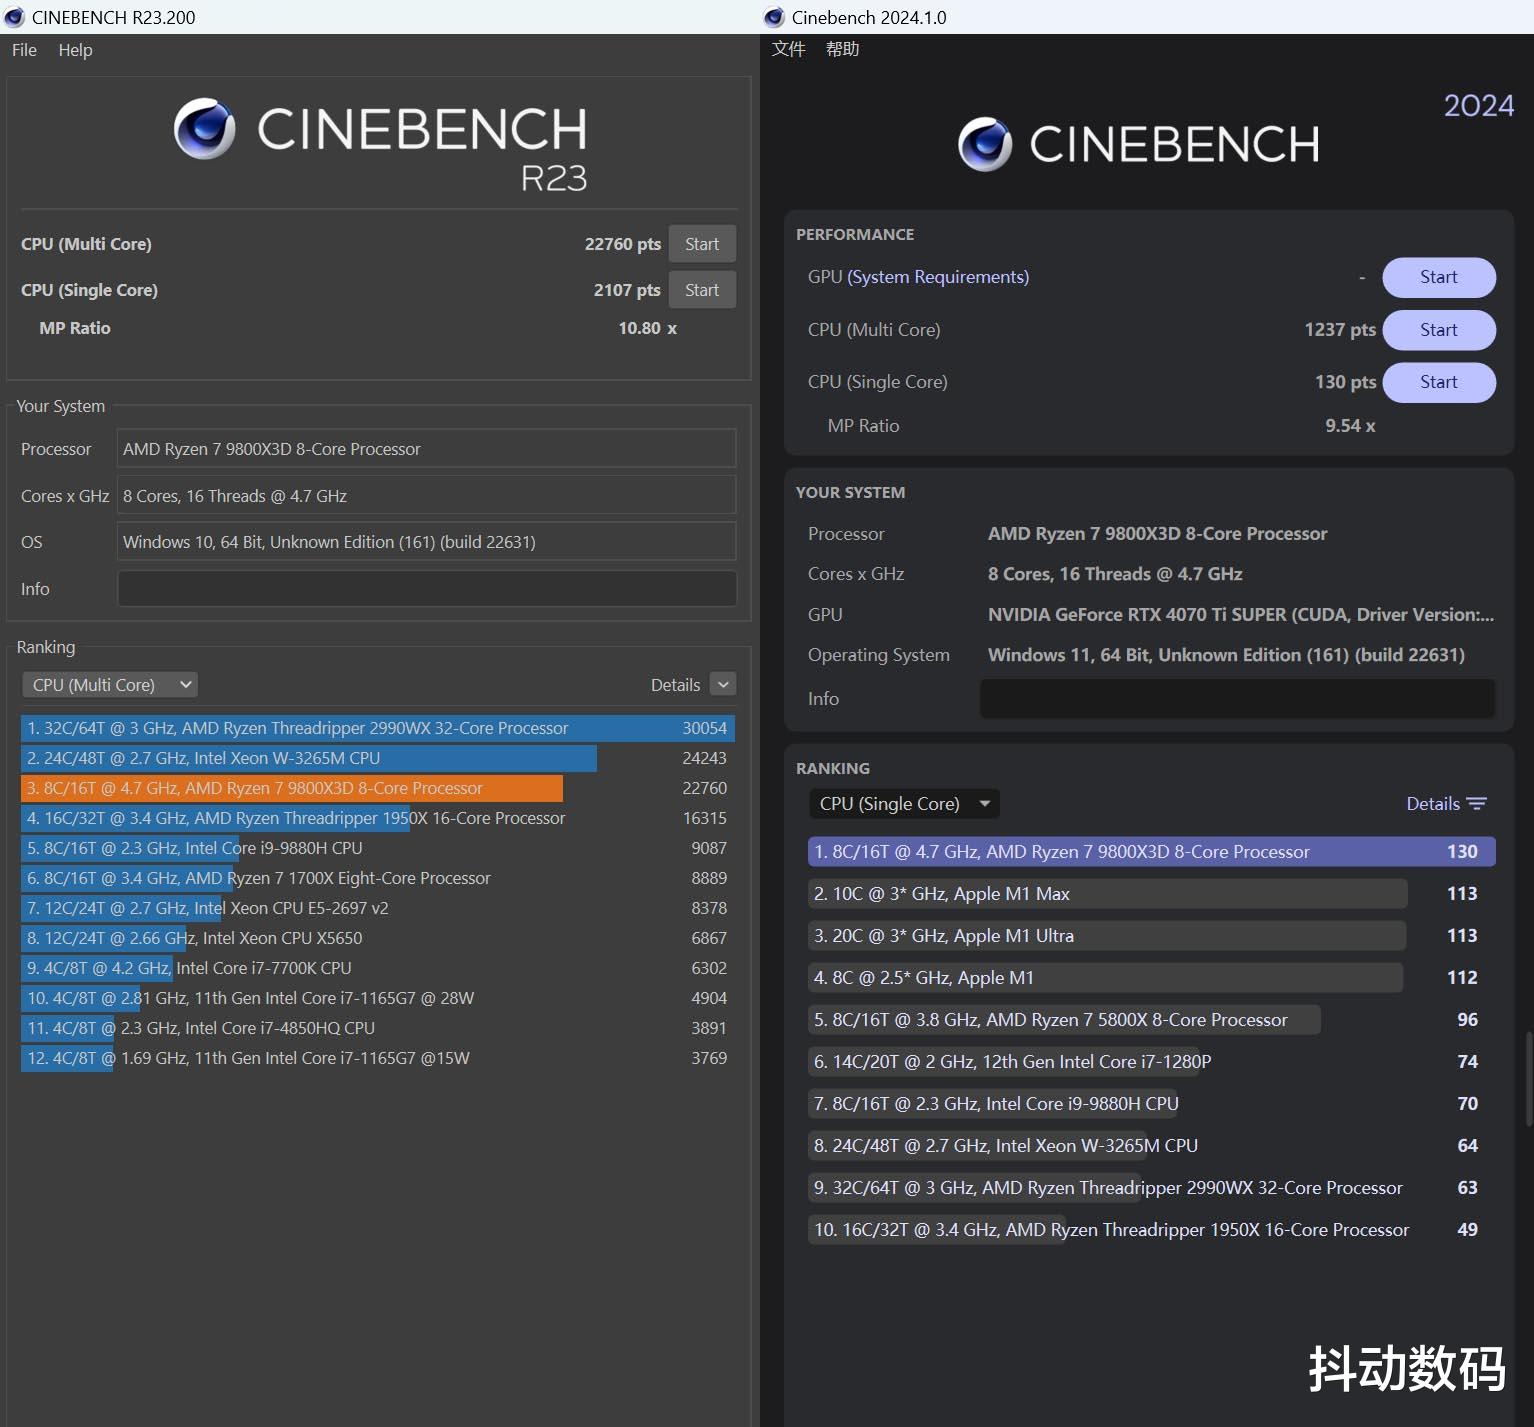Click the 130 pts single core score
1534x1427 pixels.
click(x=1345, y=382)
